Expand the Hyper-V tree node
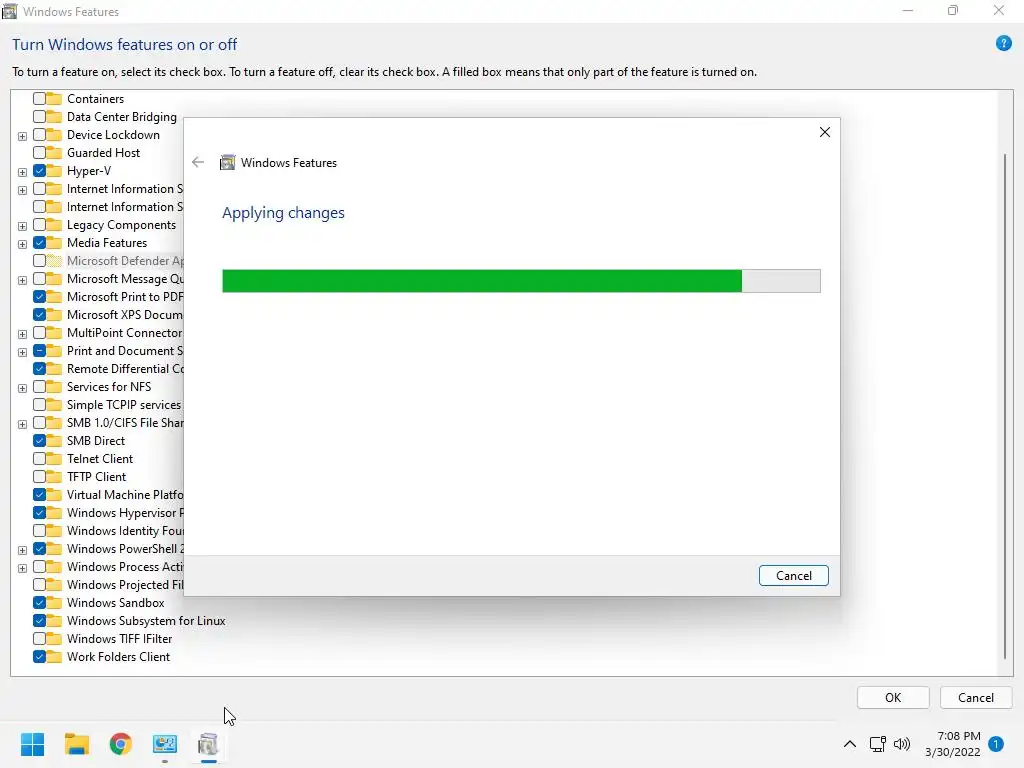 pyautogui.click(x=22, y=172)
